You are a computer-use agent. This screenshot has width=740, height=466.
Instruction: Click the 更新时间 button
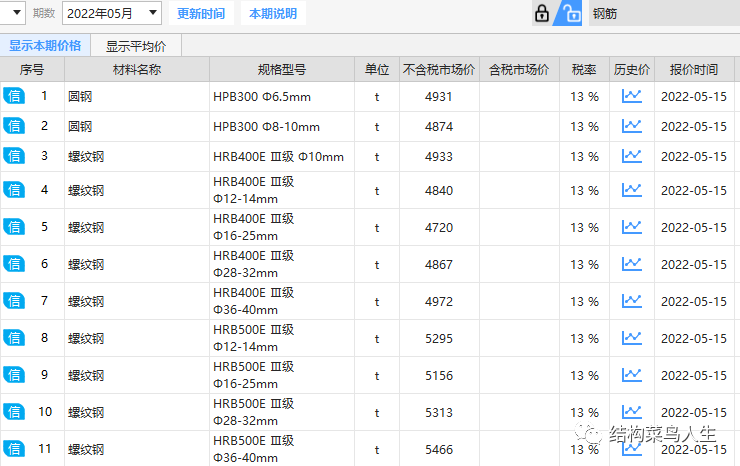[201, 13]
